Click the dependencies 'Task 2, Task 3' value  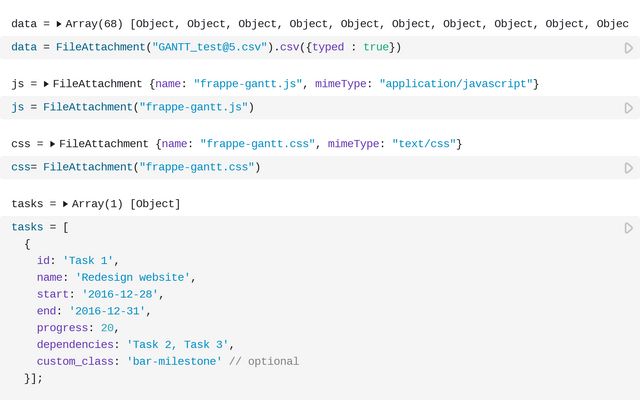[x=178, y=344]
